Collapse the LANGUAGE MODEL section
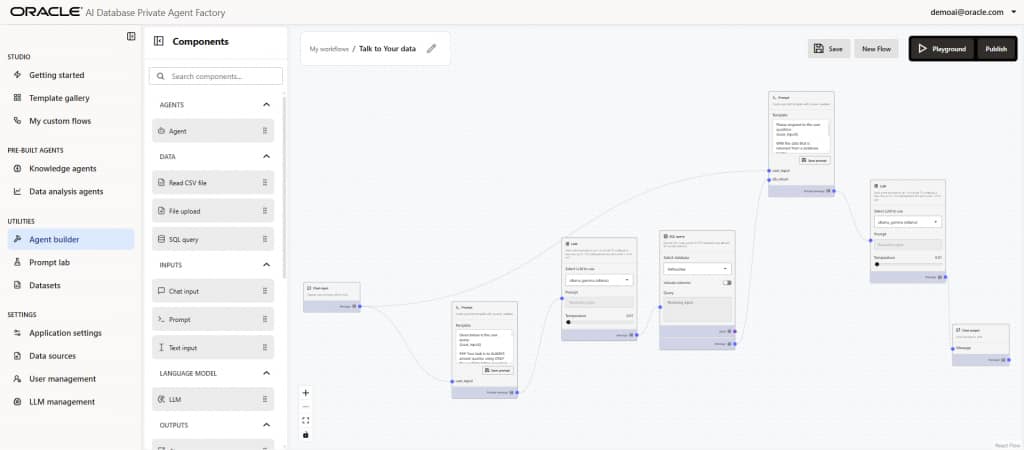 click(266, 373)
